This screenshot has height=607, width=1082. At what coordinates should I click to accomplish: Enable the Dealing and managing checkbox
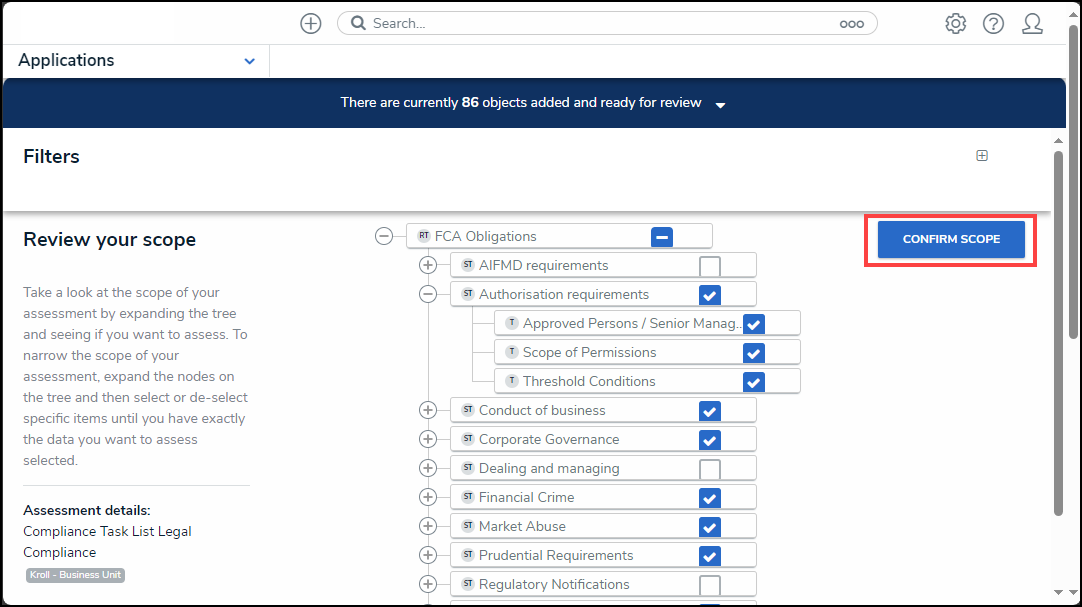709,469
